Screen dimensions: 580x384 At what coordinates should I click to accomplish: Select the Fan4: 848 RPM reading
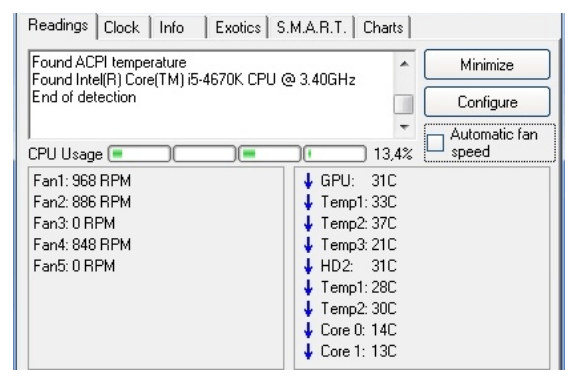tap(82, 245)
